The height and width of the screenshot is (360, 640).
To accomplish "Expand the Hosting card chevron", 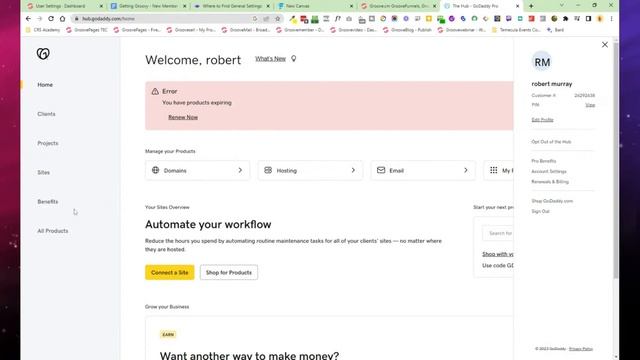I will [x=353, y=170].
